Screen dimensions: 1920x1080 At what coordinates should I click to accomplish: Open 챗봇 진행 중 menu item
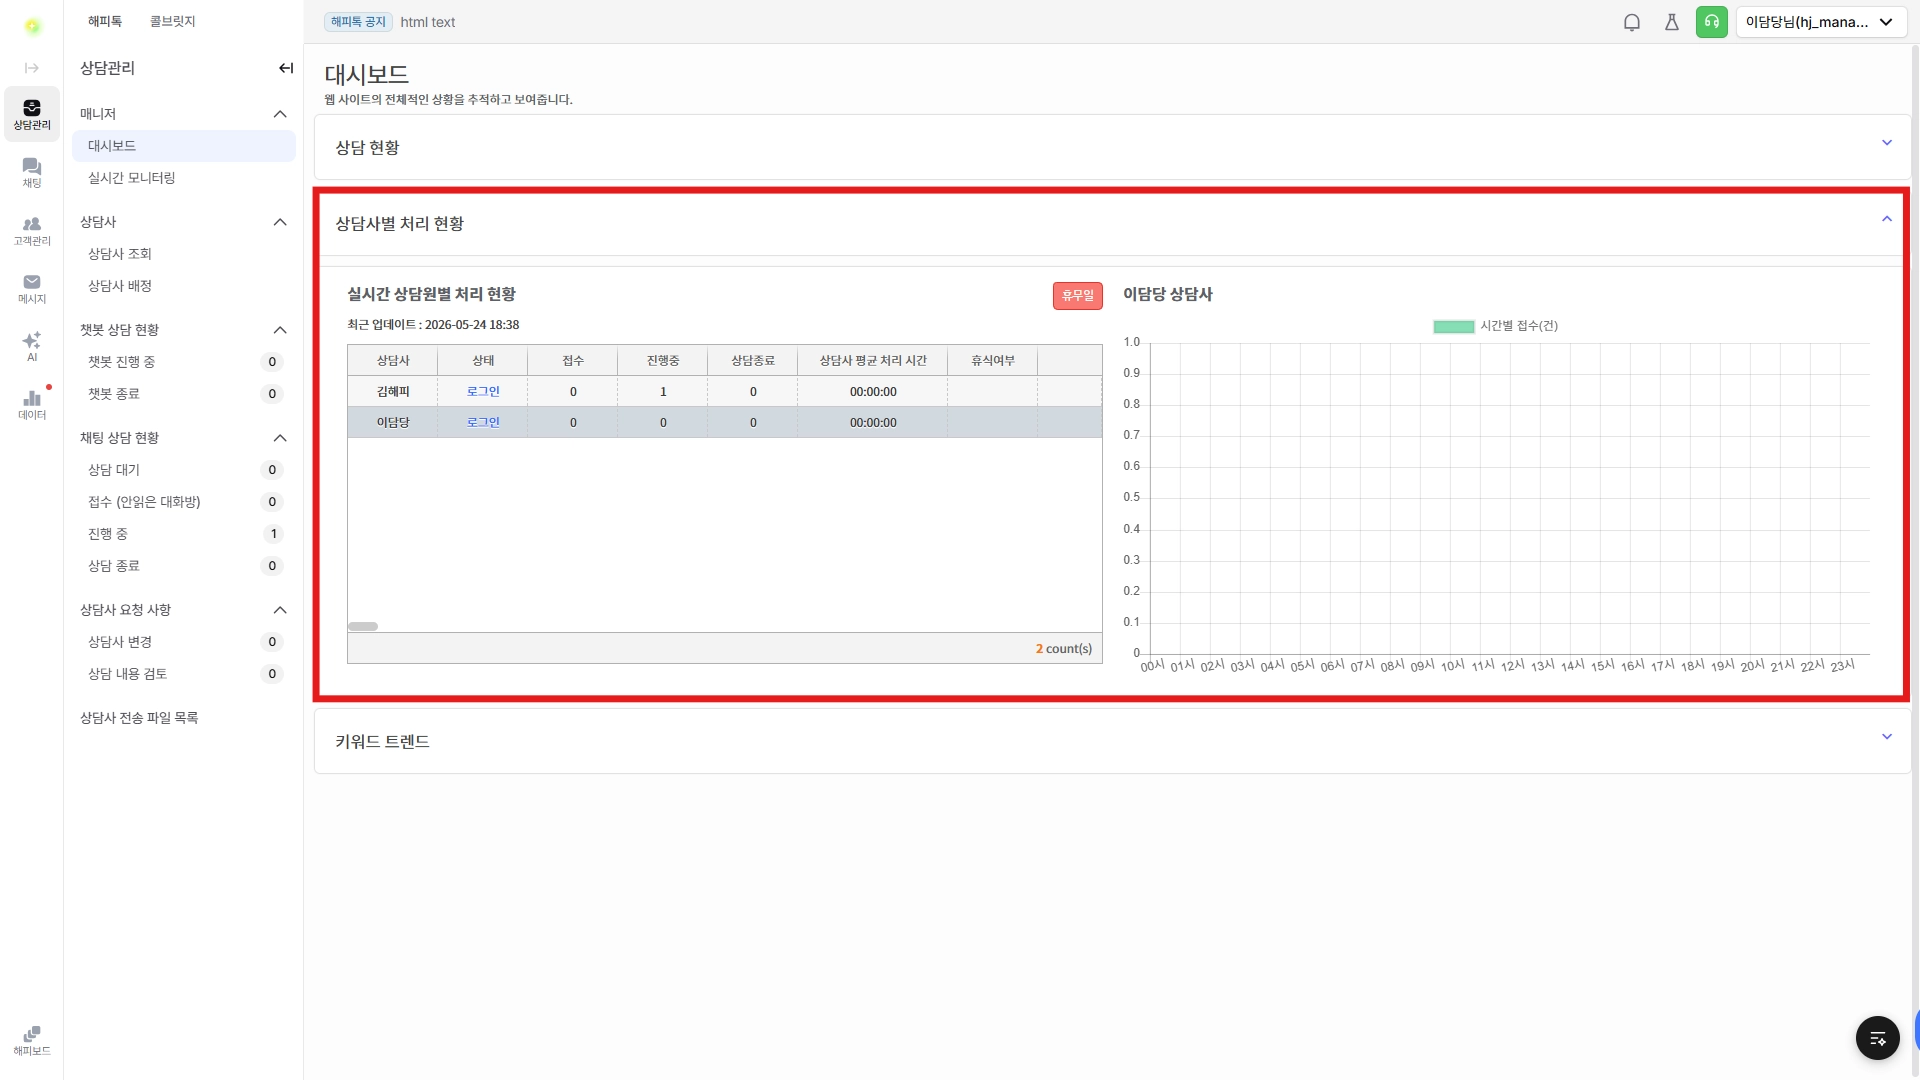[x=184, y=362]
